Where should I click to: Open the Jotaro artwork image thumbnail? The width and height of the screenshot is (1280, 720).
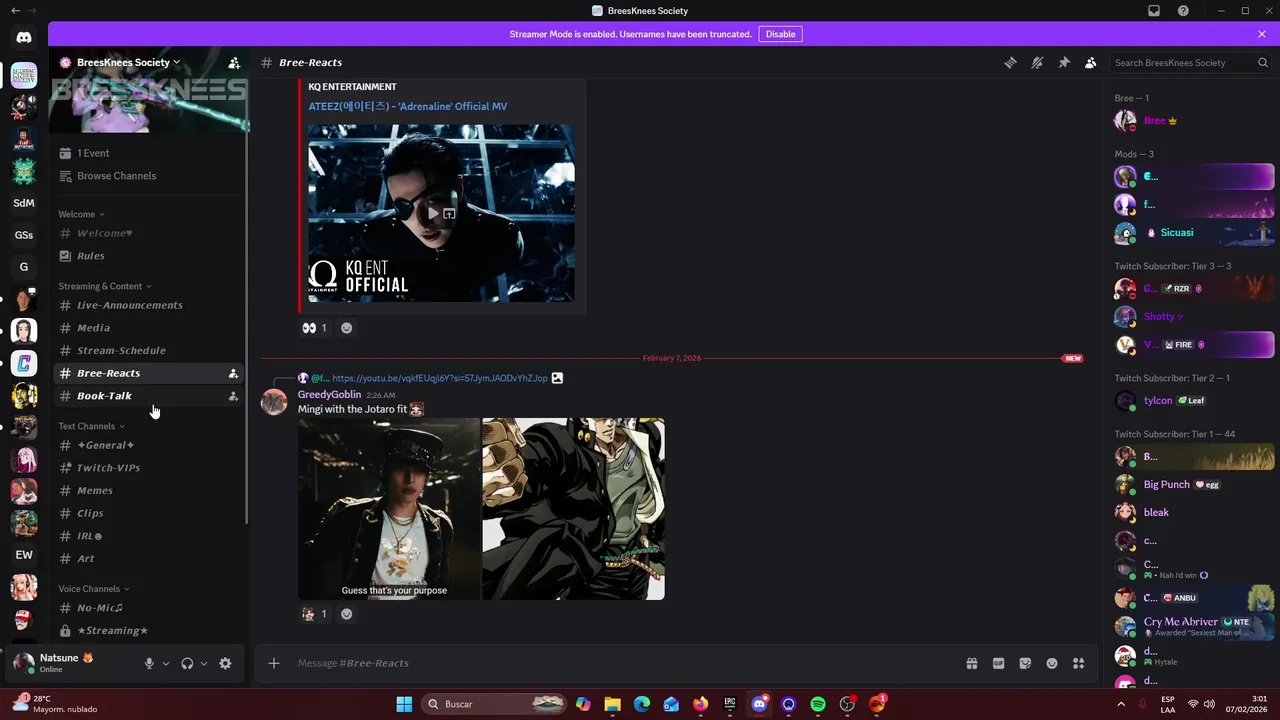[573, 509]
